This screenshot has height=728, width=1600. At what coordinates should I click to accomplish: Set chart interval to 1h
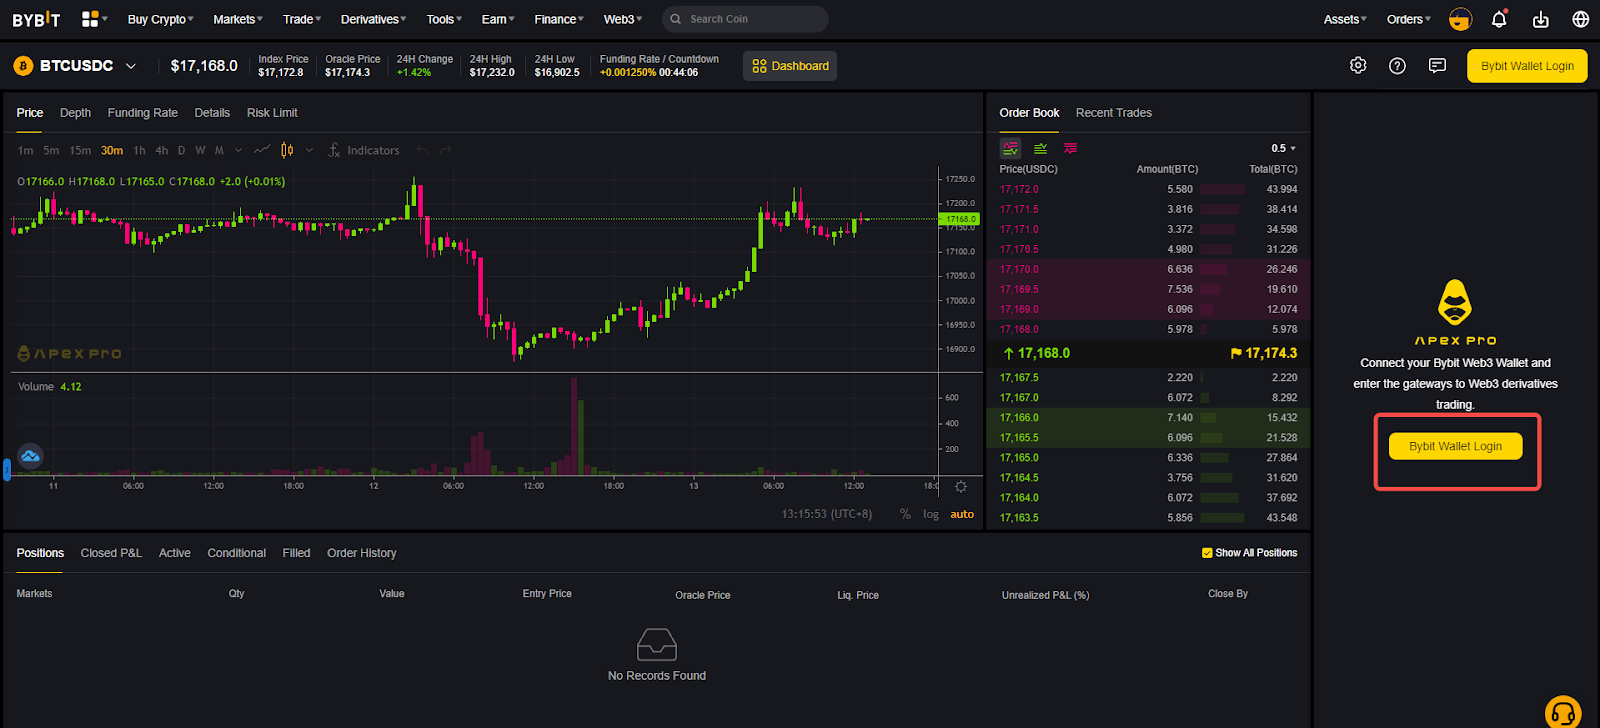[x=139, y=150]
